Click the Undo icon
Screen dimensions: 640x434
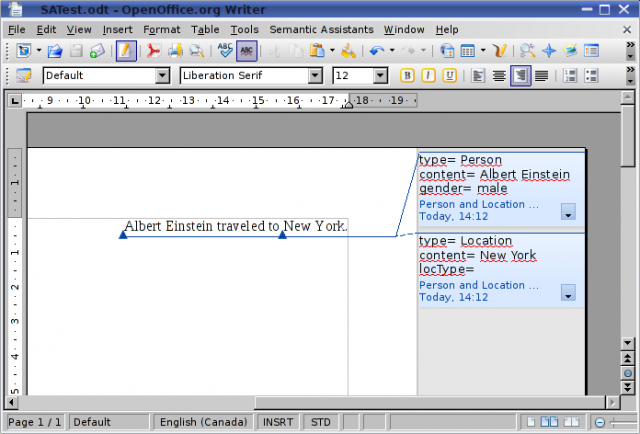(x=377, y=51)
